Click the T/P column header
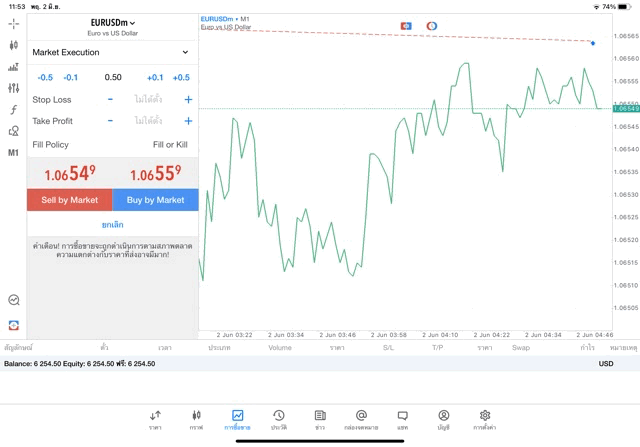Screen dimensions: 640x447 coord(438,348)
